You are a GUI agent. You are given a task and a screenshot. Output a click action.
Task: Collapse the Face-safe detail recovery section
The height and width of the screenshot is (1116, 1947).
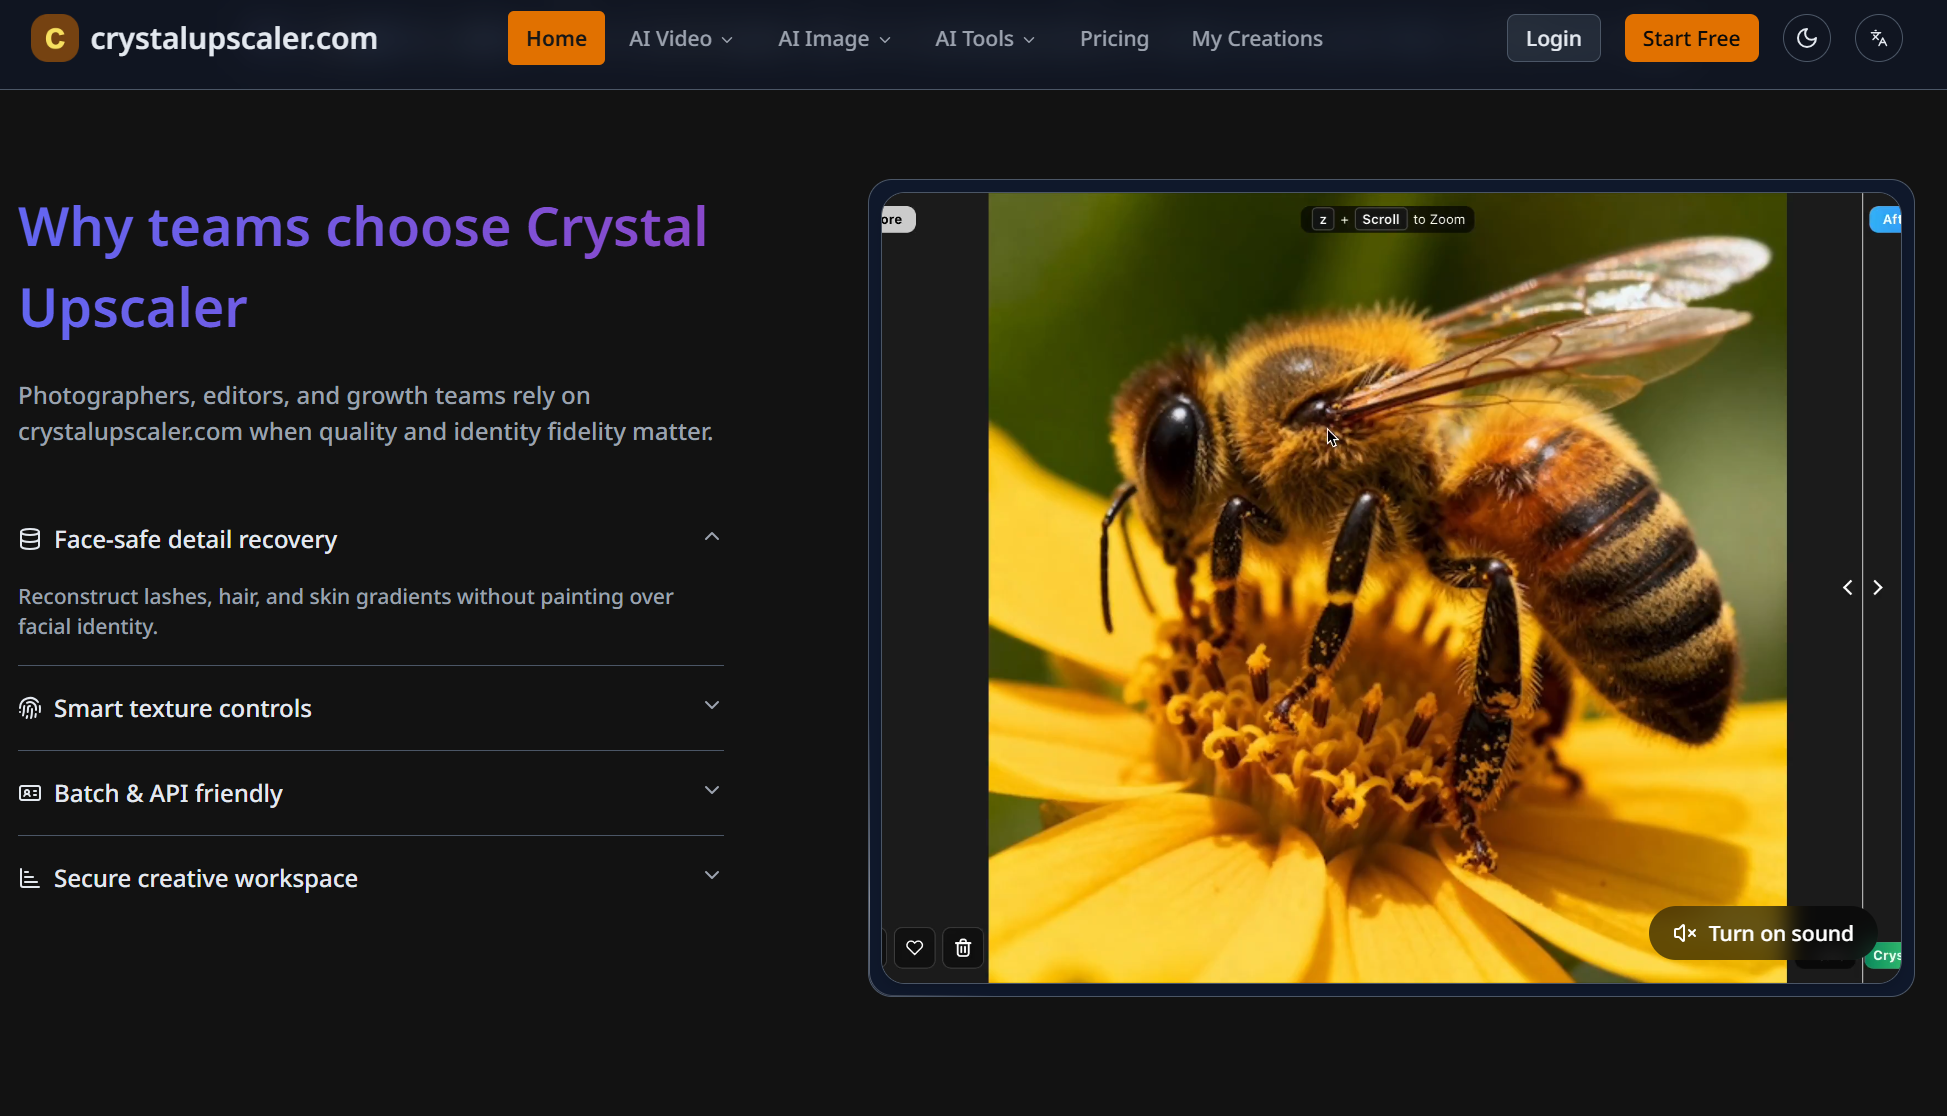pyautogui.click(x=711, y=537)
